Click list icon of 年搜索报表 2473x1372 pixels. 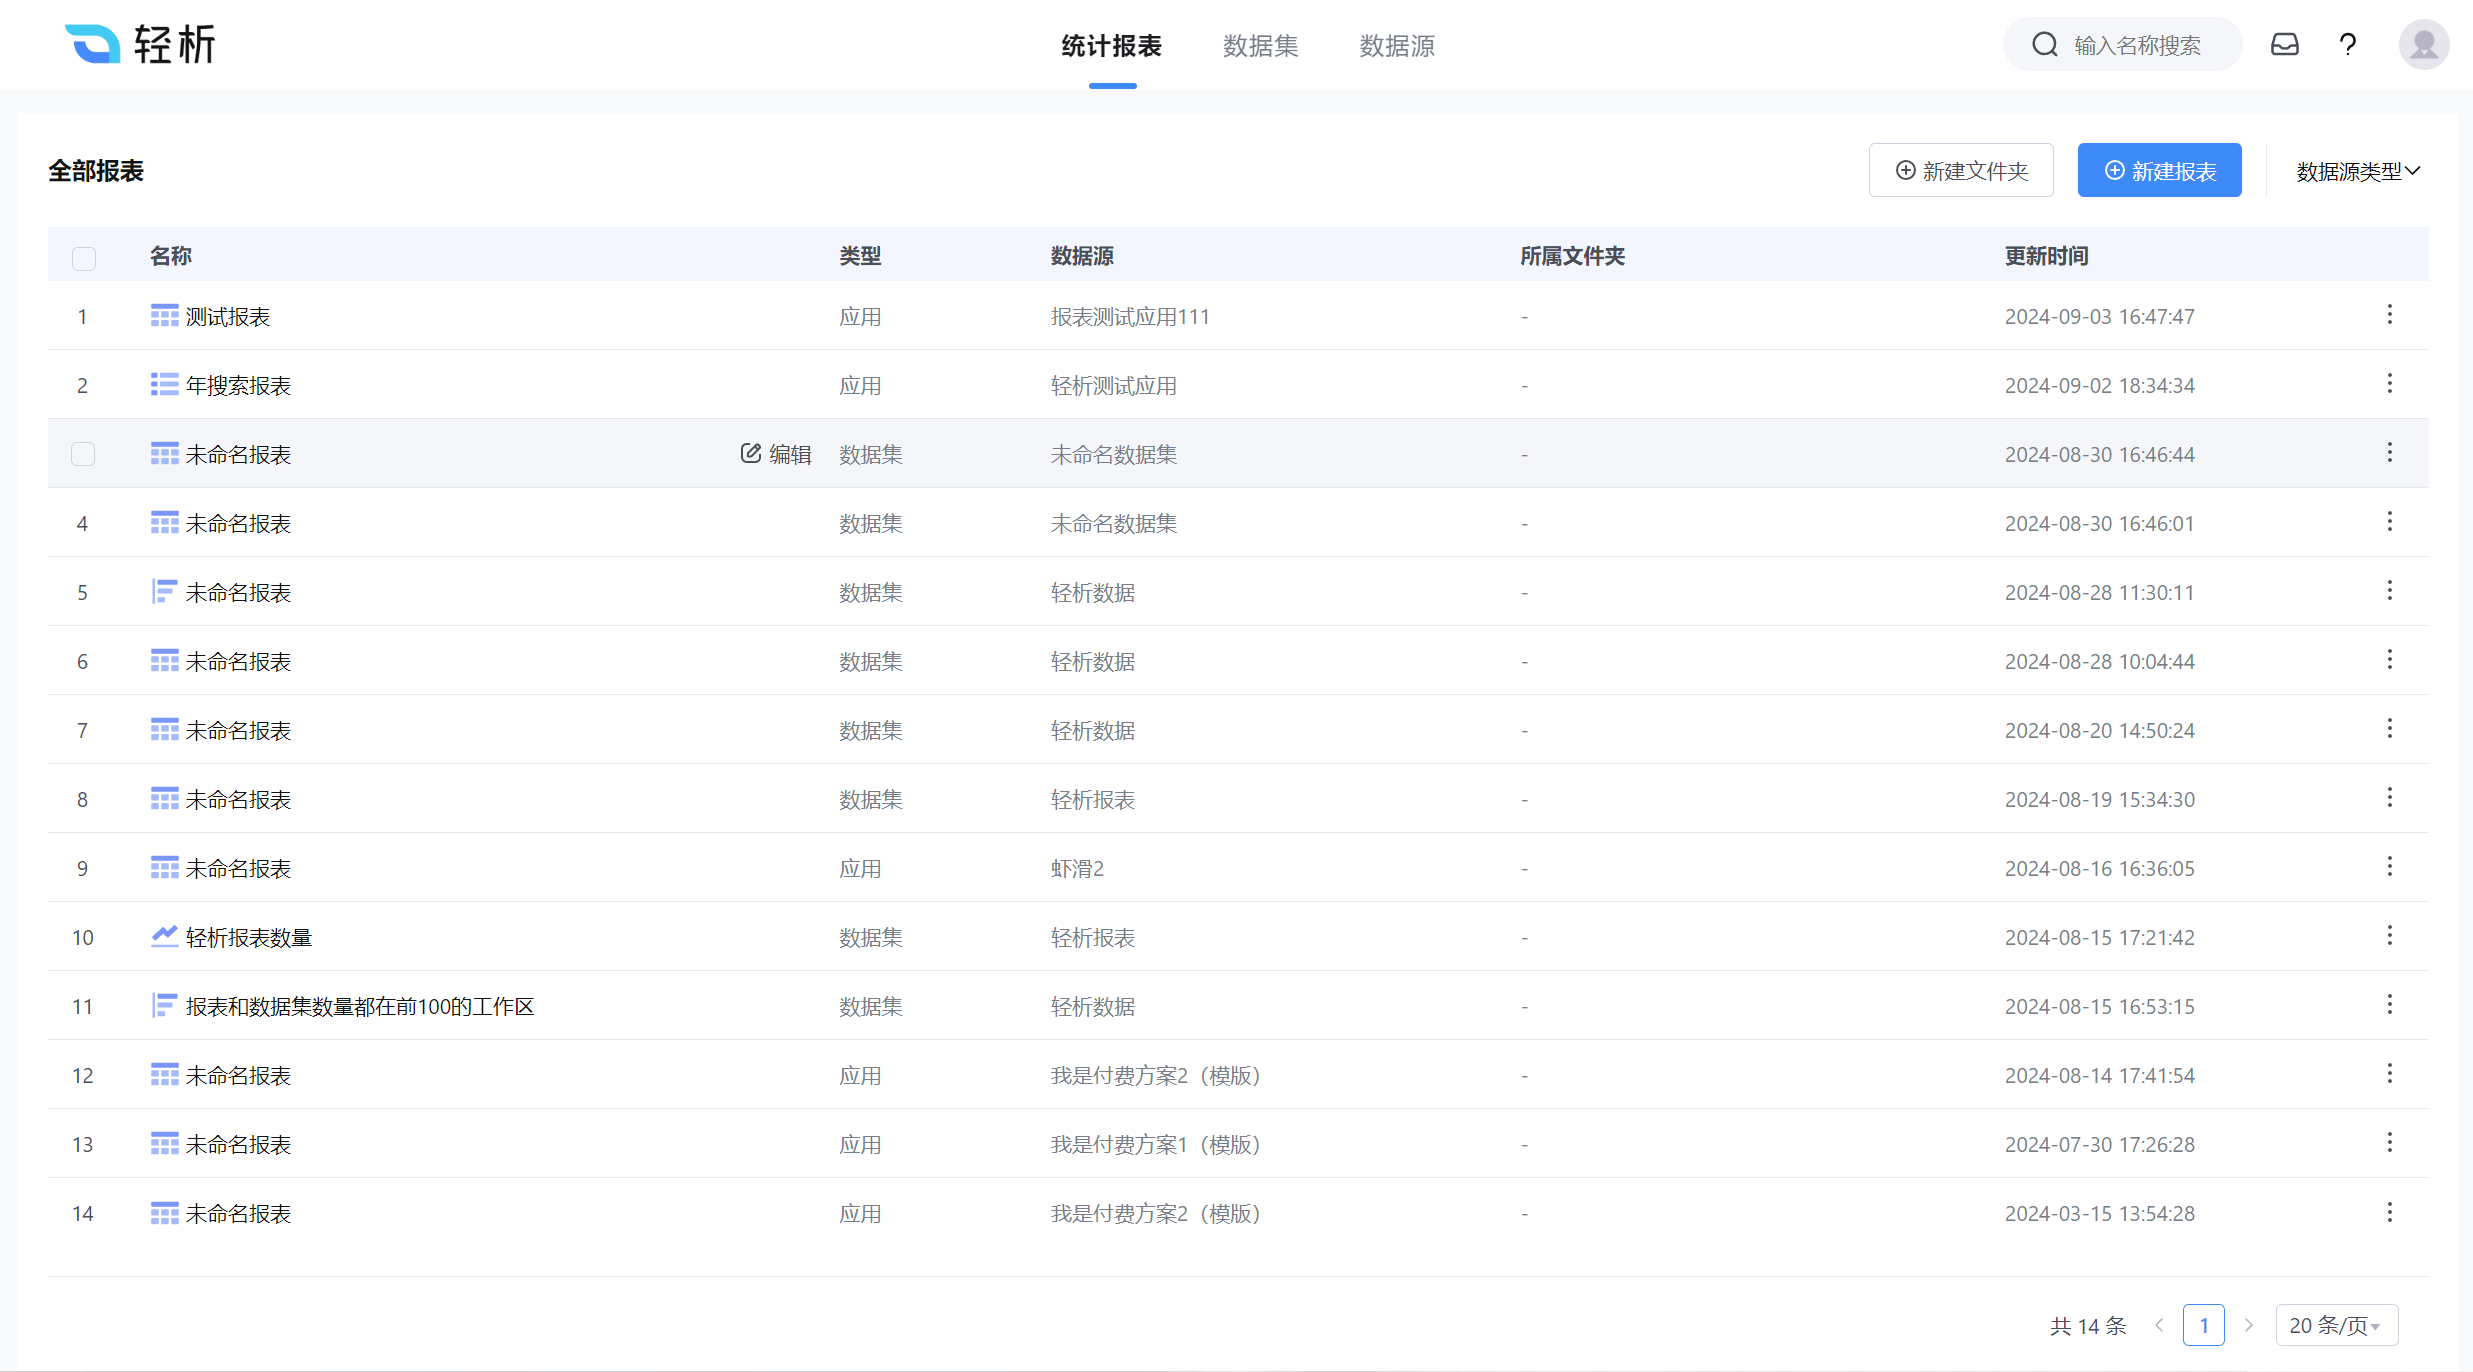pyautogui.click(x=165, y=385)
